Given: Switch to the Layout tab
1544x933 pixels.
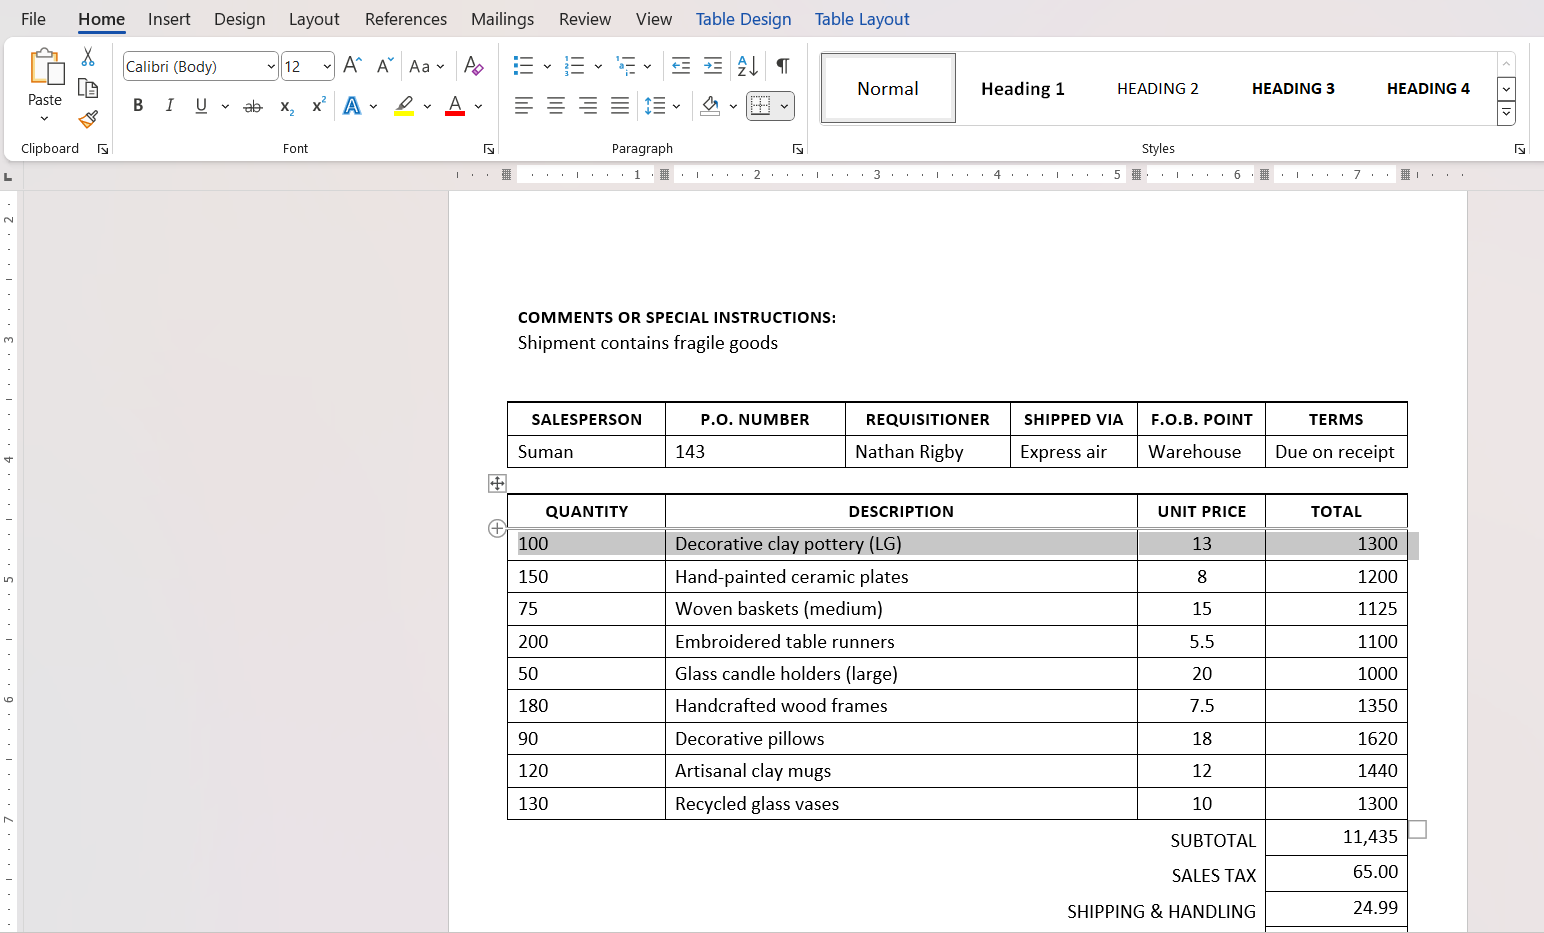Looking at the screenshot, I should [x=314, y=19].
